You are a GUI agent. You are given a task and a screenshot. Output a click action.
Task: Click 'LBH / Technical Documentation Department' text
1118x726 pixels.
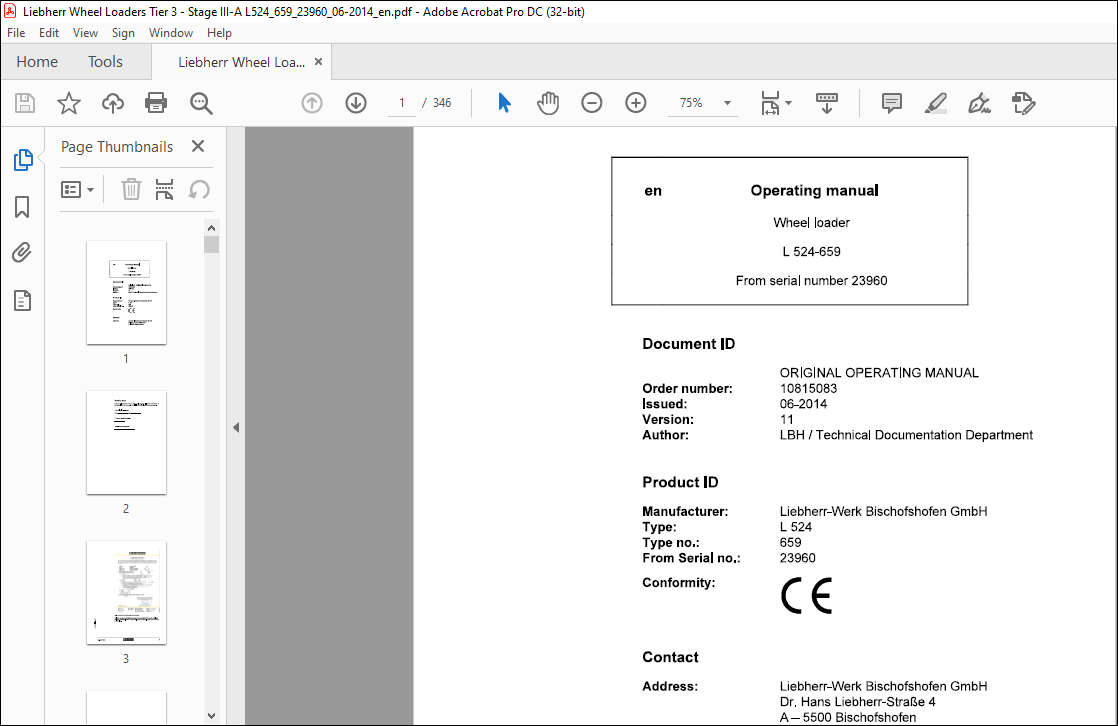906,435
